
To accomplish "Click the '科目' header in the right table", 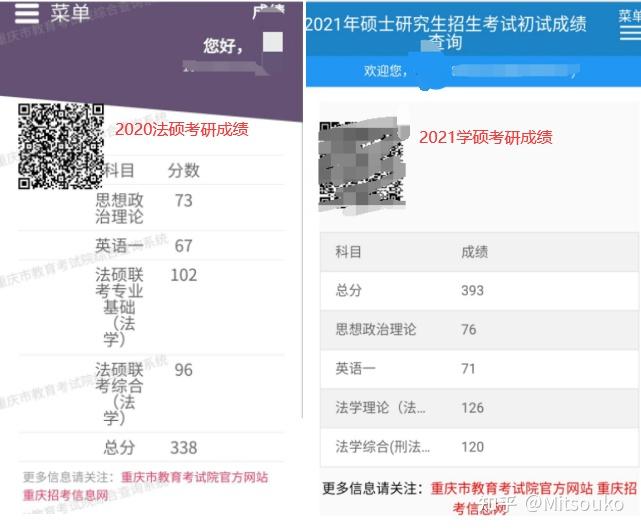I will pyautogui.click(x=348, y=252).
